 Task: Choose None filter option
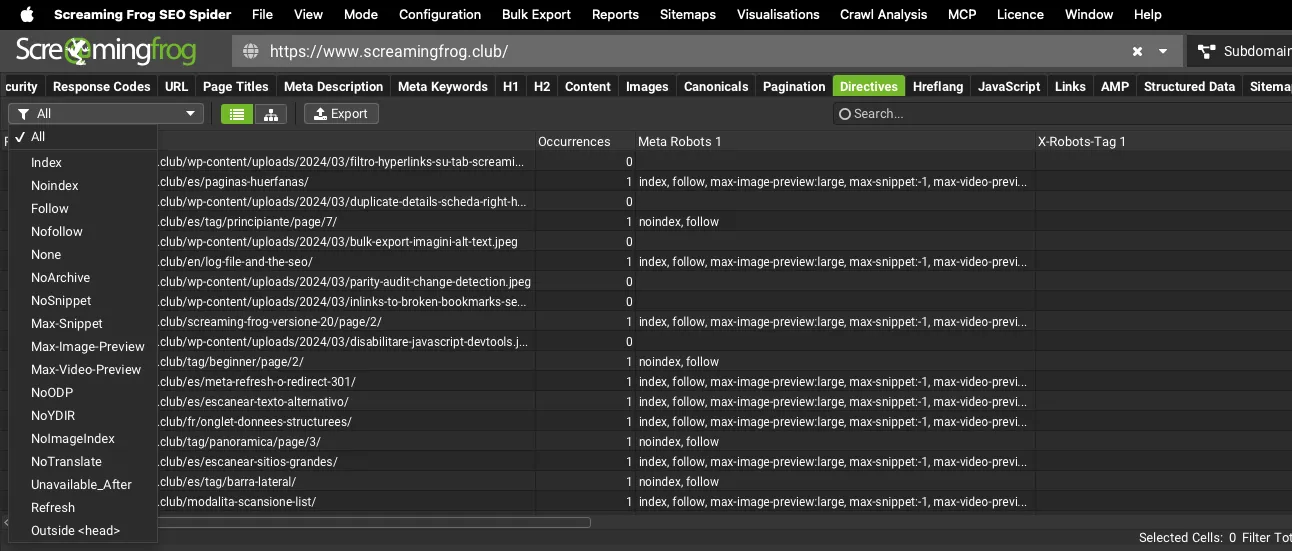83,254
